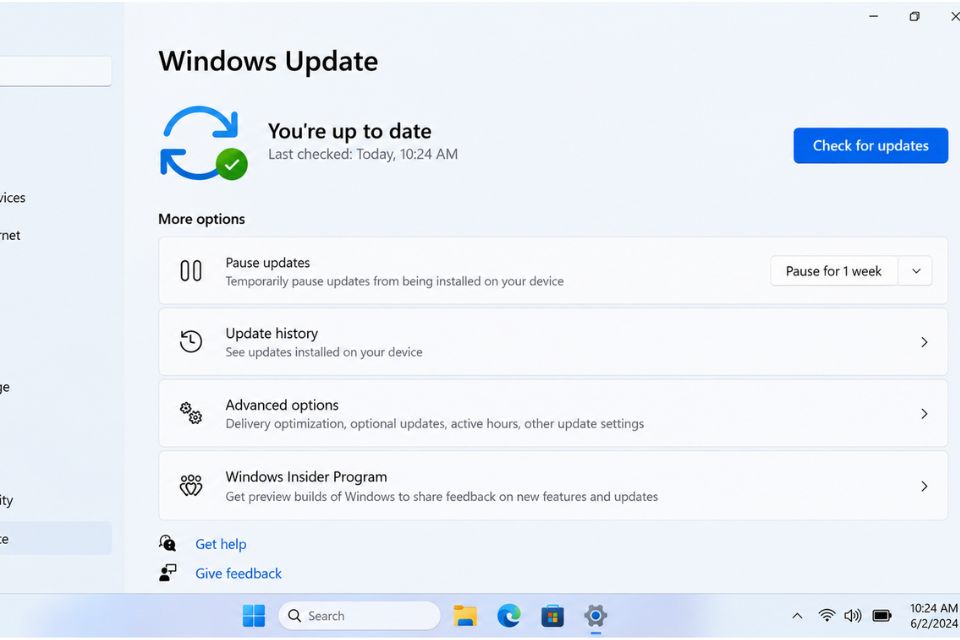Screen dimensions: 960x640
Task: Click the Settings search field in sidebar
Action: coord(56,71)
